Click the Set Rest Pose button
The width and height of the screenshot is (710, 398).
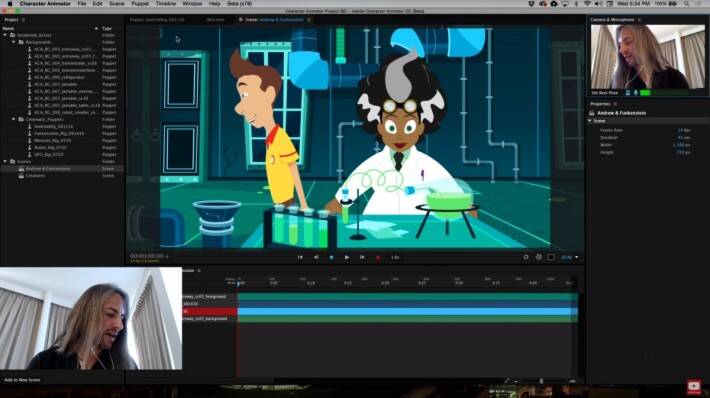click(x=604, y=93)
